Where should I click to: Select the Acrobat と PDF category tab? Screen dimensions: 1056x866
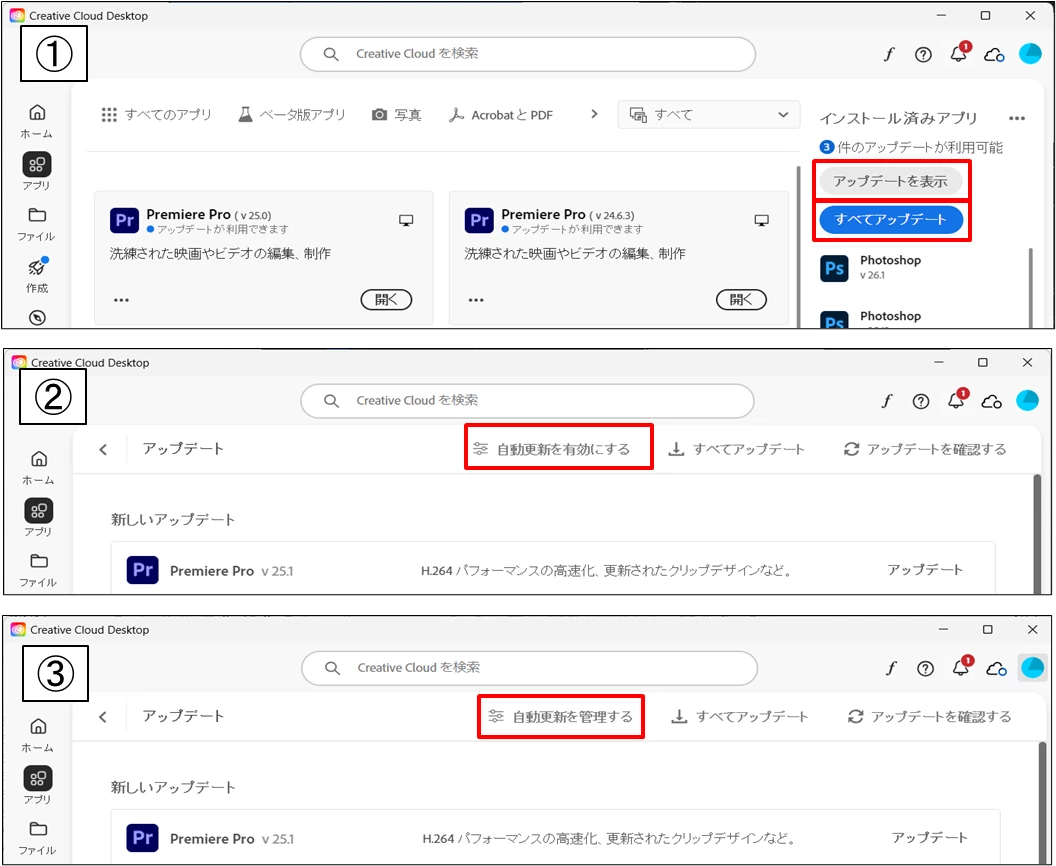tap(501, 115)
